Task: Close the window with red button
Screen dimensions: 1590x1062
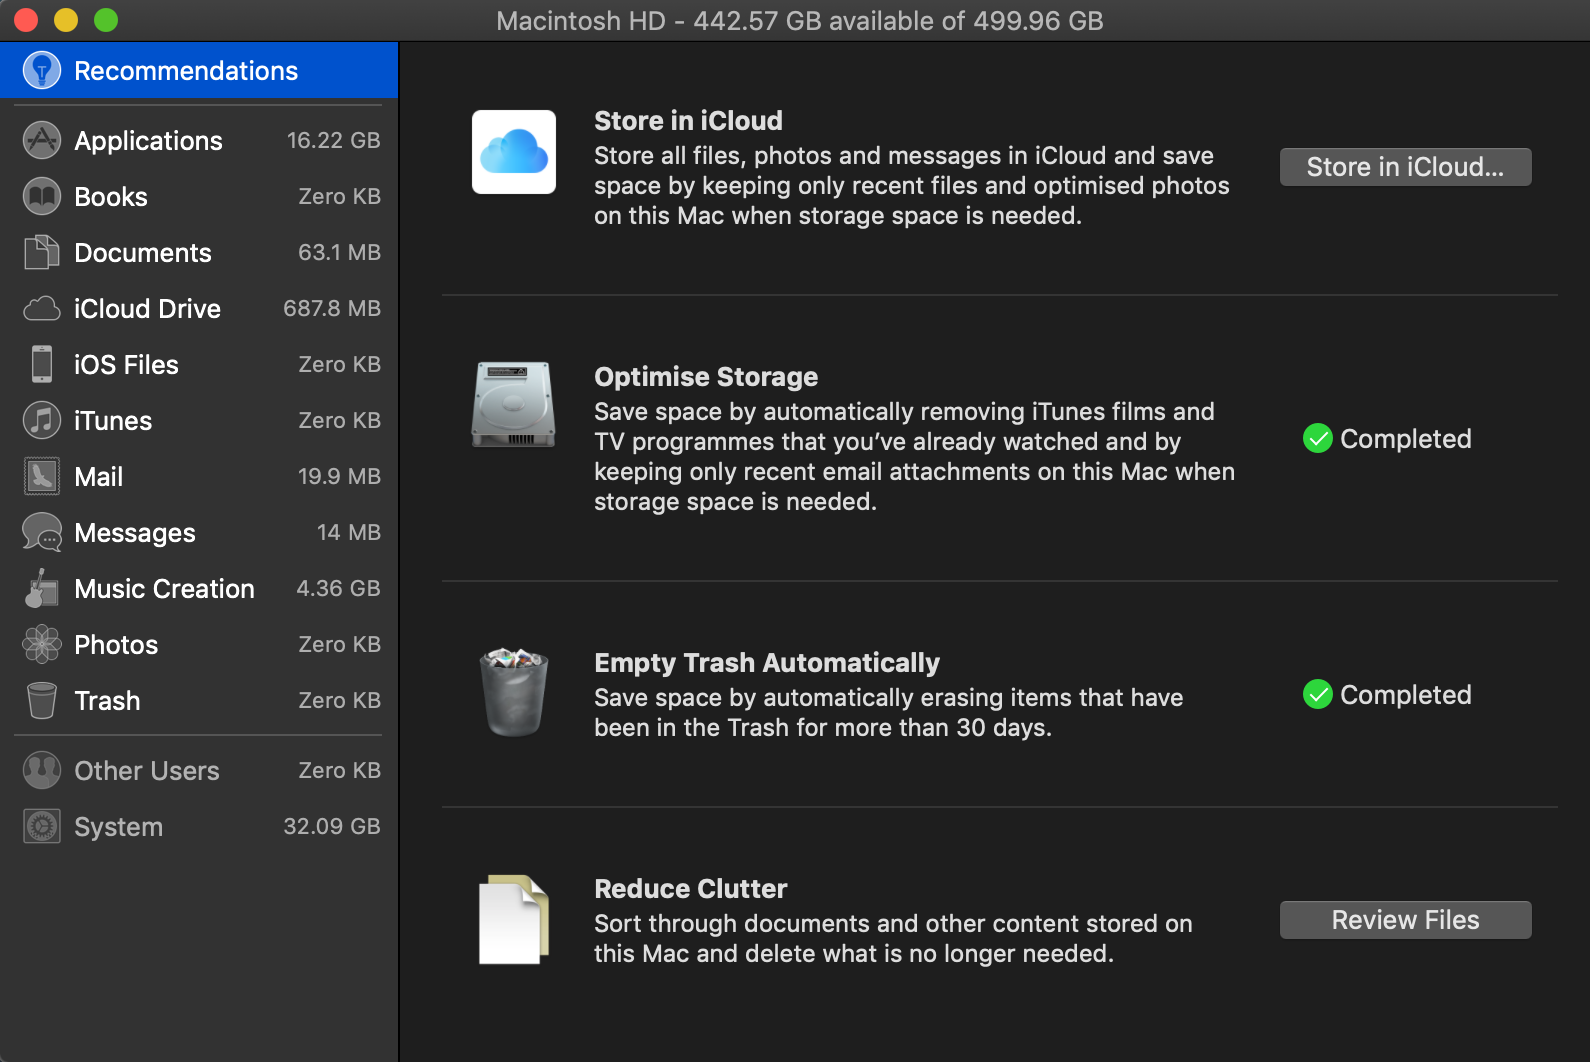Action: [x=26, y=20]
